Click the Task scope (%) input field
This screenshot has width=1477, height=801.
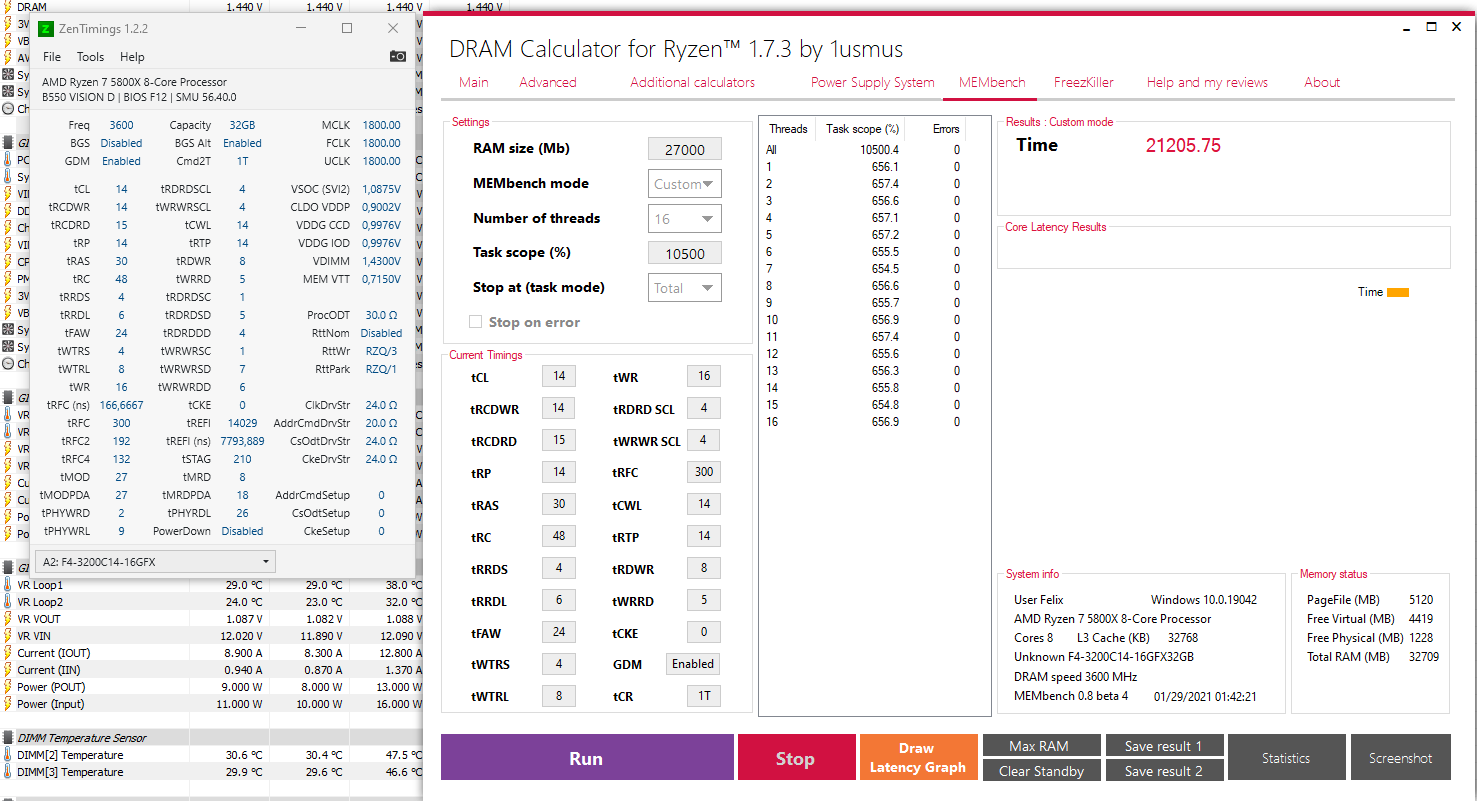[685, 254]
